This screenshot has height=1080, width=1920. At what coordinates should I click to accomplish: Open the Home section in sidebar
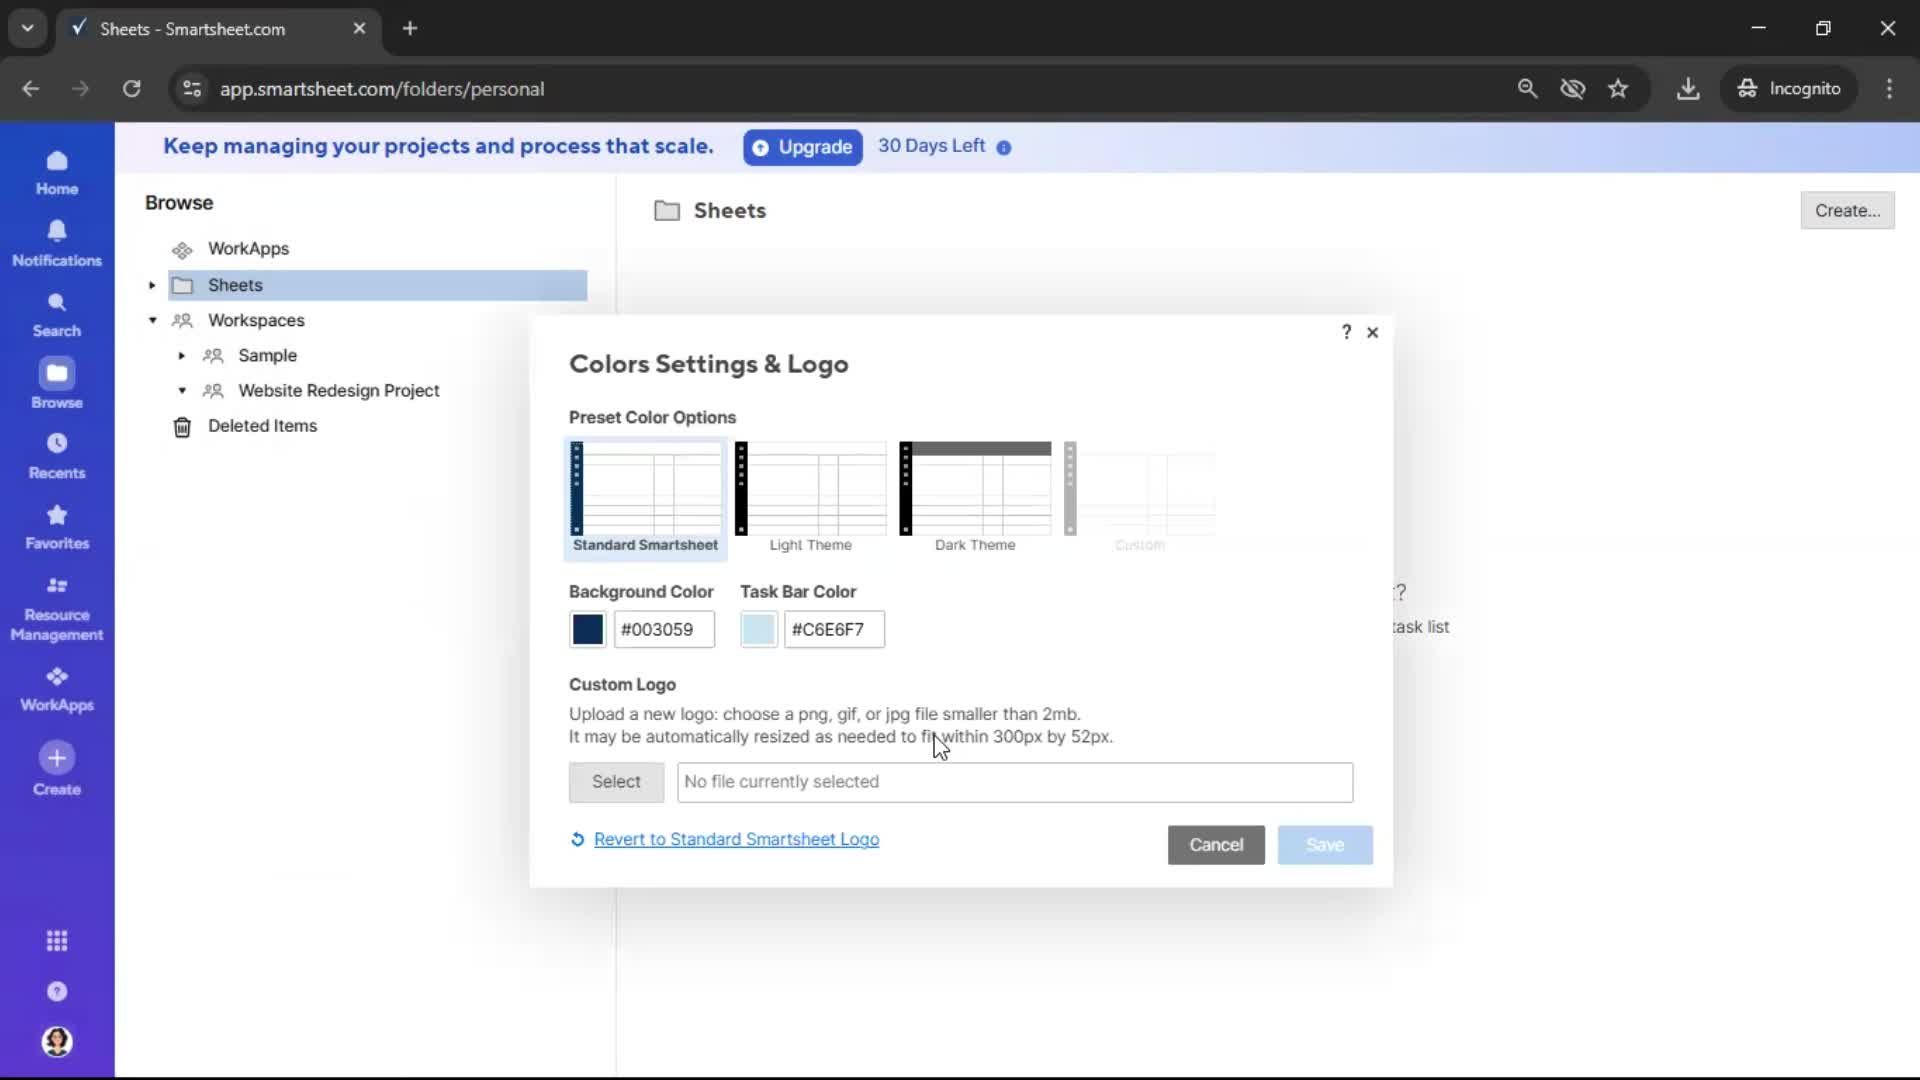click(57, 172)
